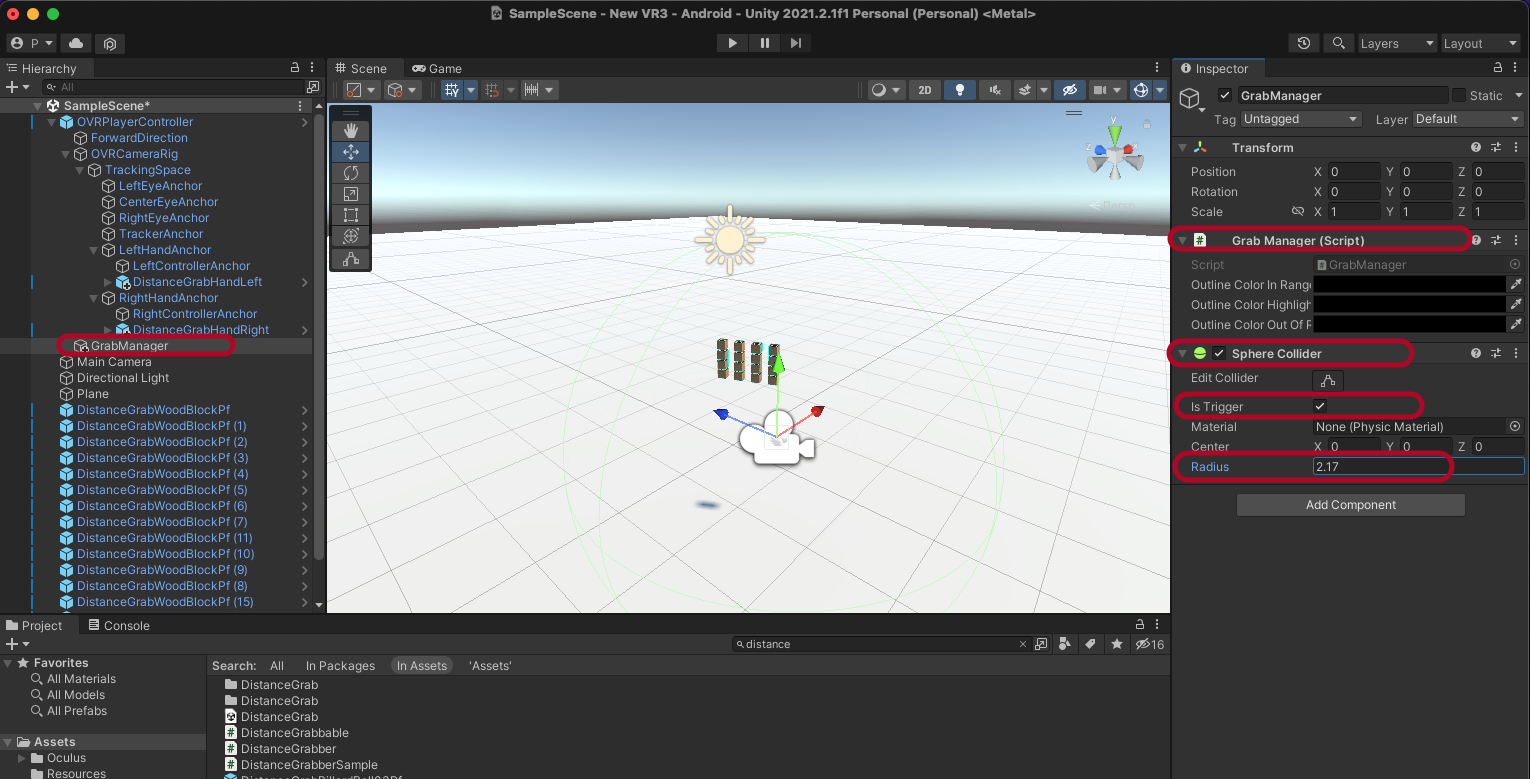Click the Add Component button
Screen dimensions: 1530x779
[x=1351, y=505]
